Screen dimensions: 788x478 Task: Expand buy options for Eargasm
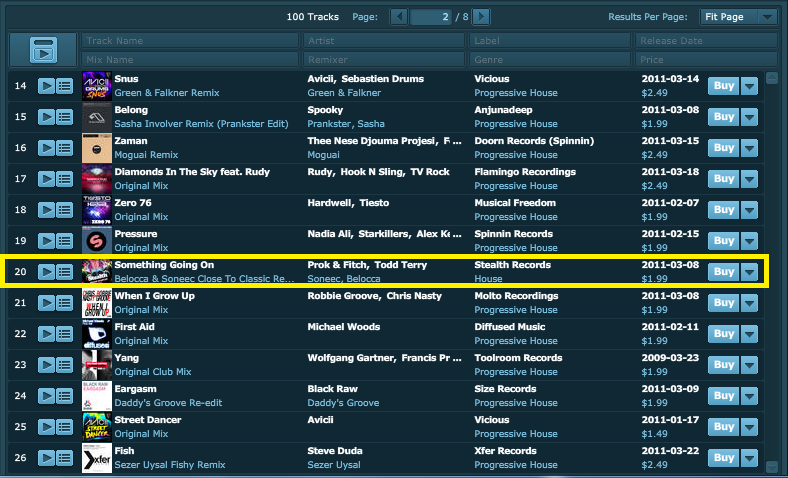[x=749, y=396]
